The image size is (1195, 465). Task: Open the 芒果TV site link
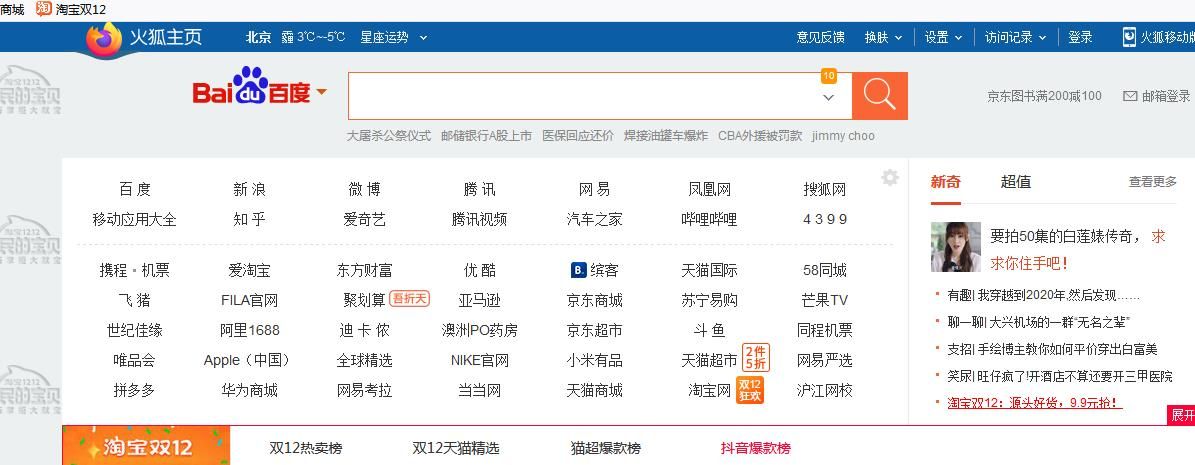click(x=825, y=300)
